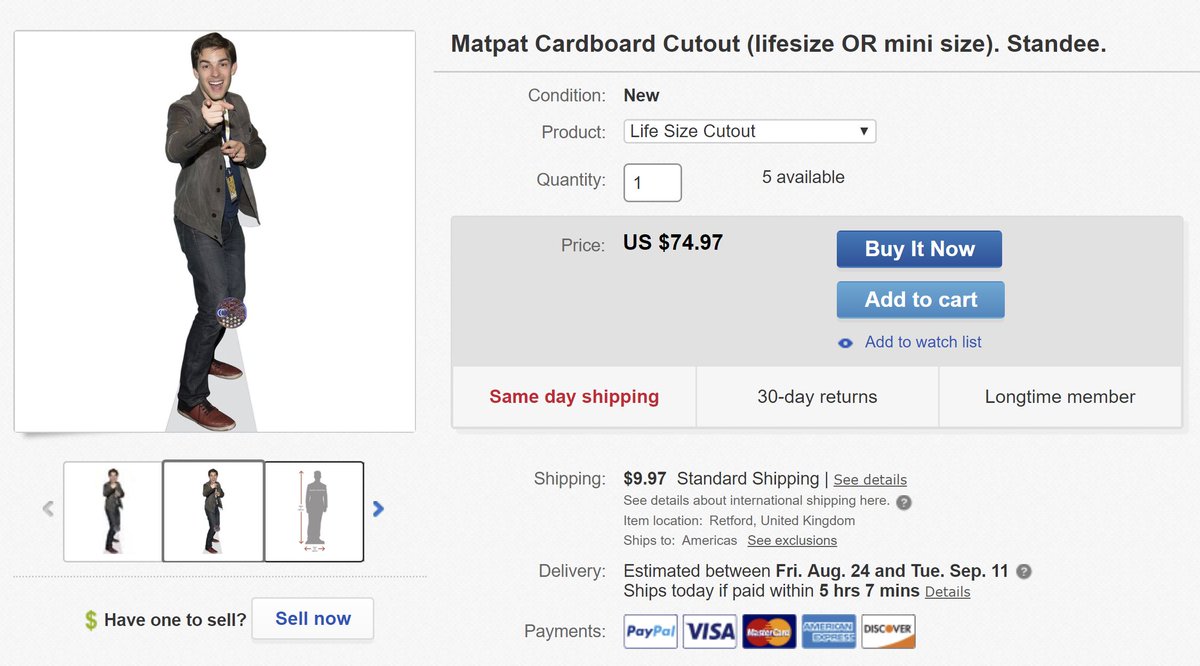Select the Same day shipping tab
Screen dimensions: 1200x666
(574, 397)
